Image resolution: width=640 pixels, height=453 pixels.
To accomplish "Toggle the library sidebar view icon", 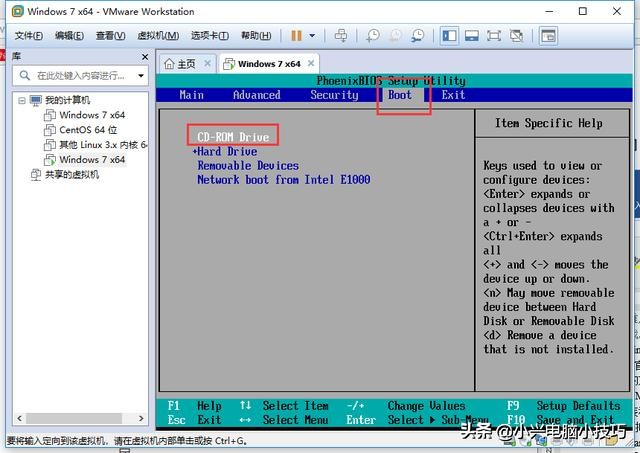I will point(449,36).
